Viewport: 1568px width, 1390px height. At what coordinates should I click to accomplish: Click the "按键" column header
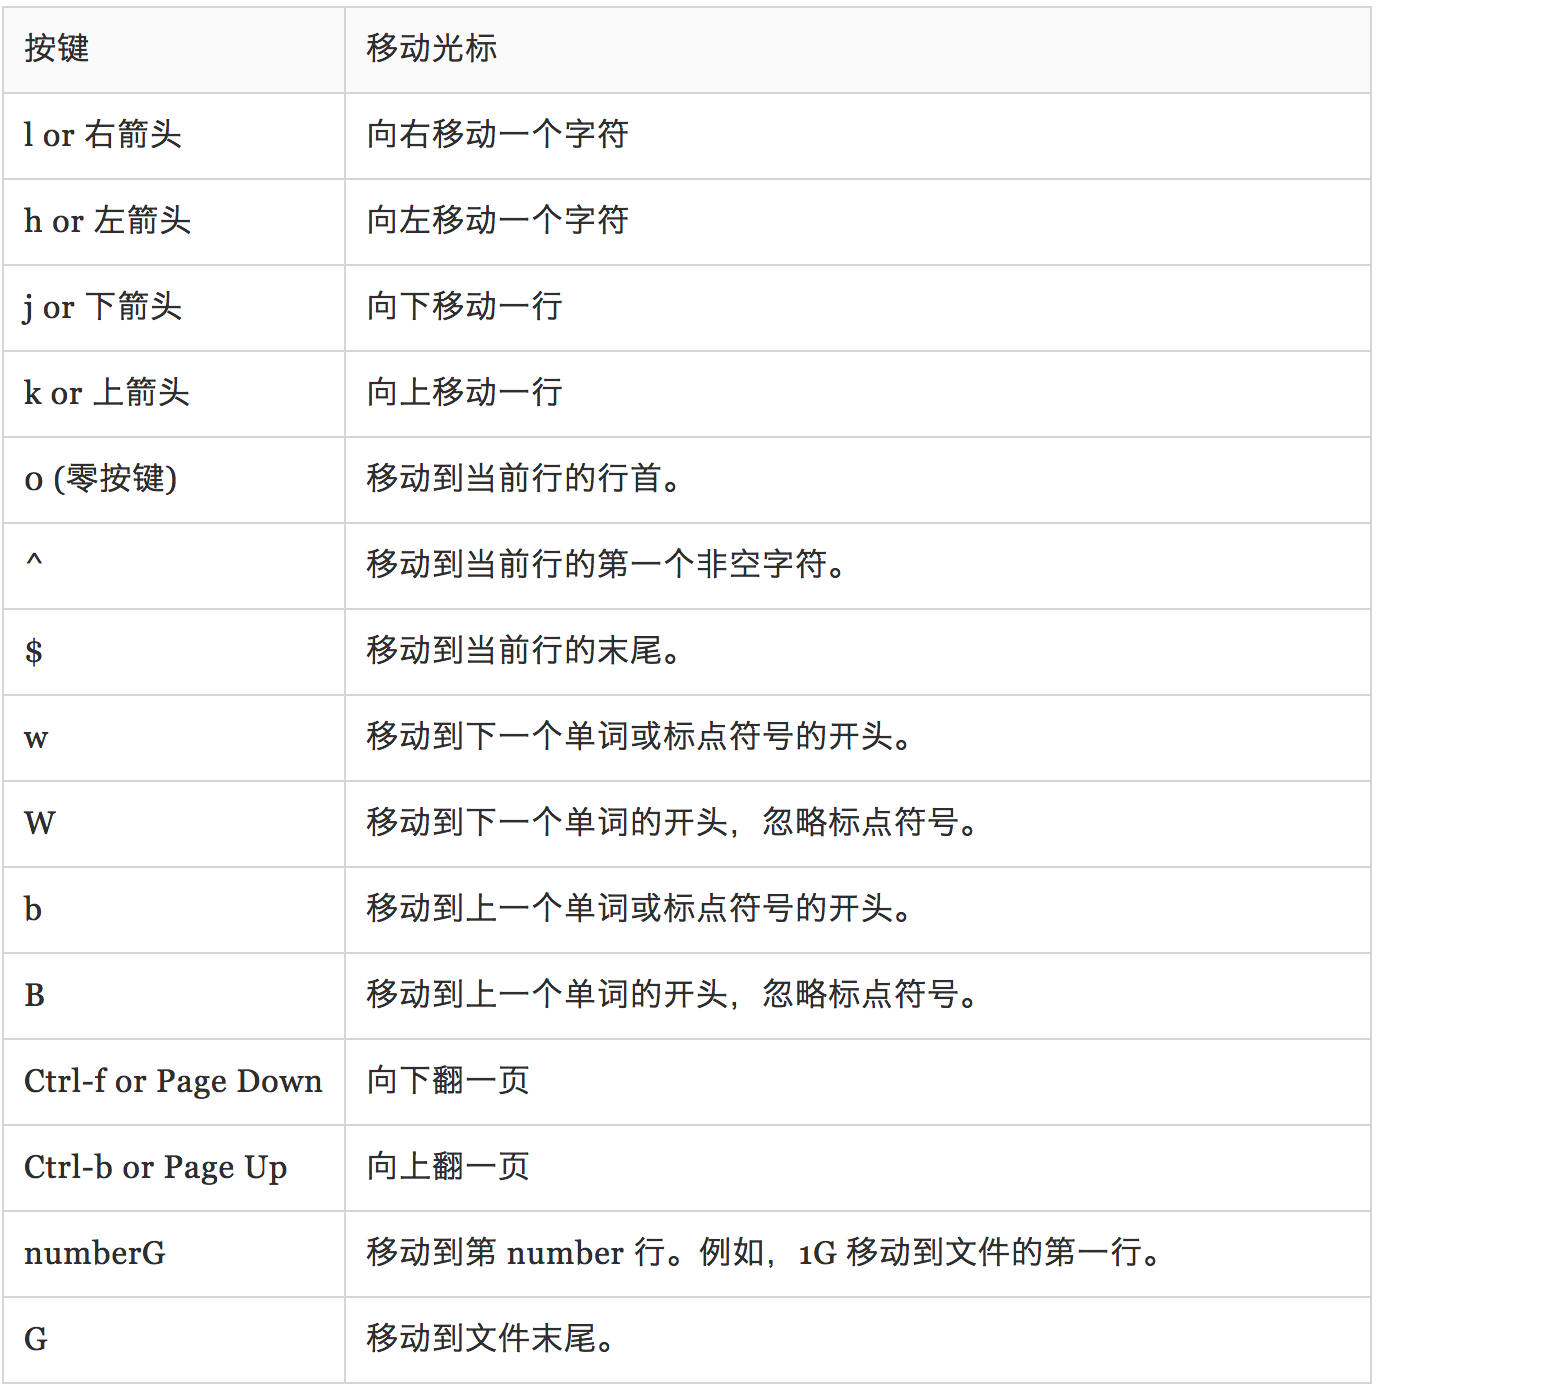coord(57,48)
